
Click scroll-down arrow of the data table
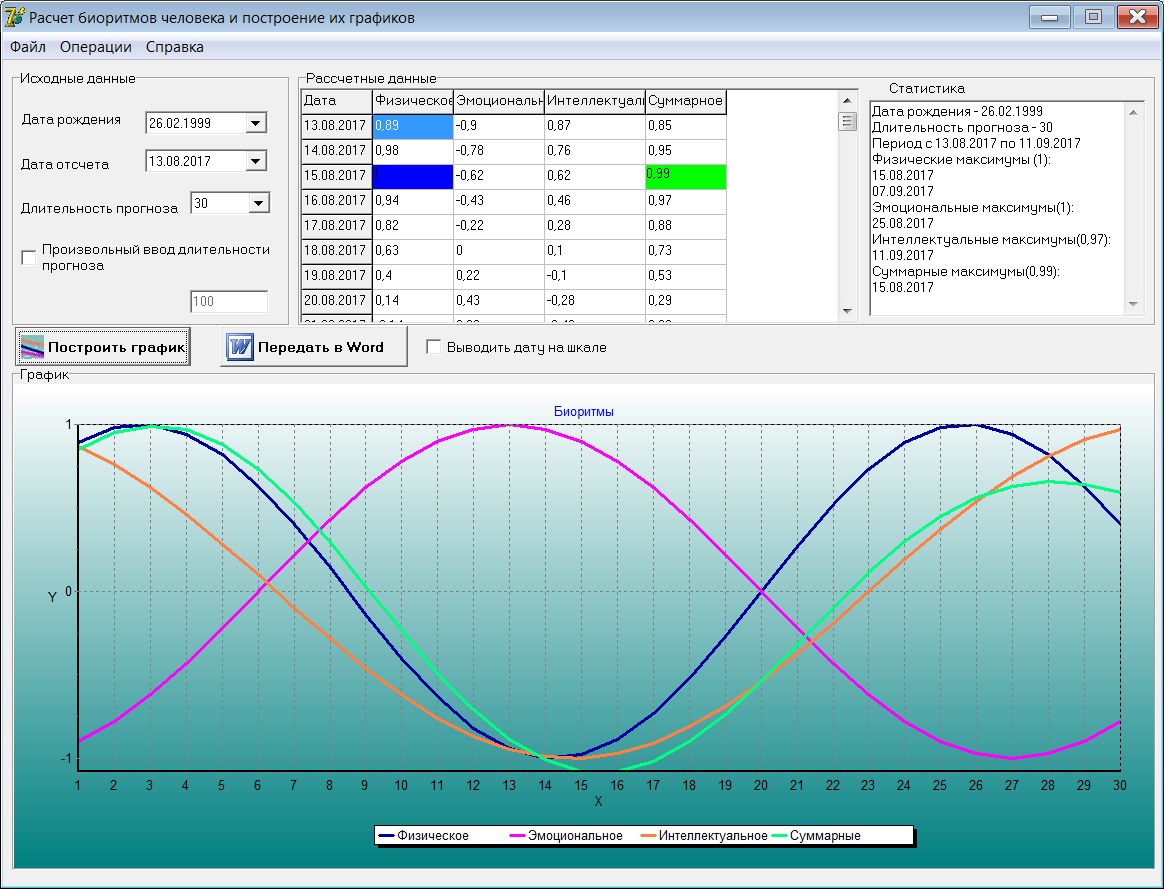coord(848,311)
